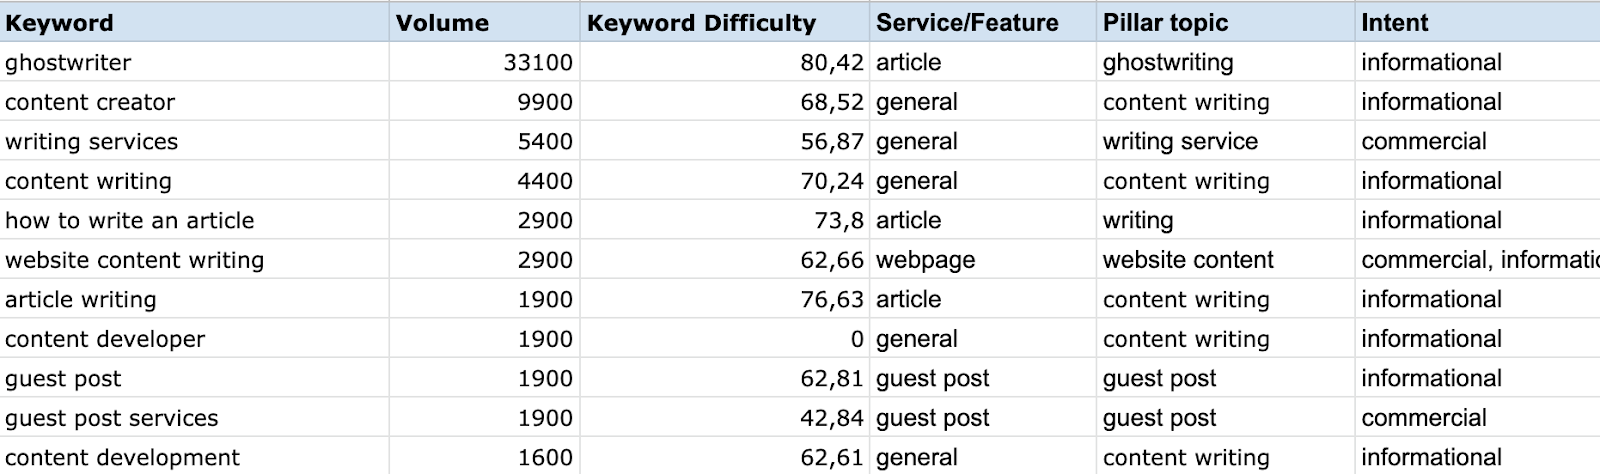Select the writing services keyword cell

click(x=194, y=141)
